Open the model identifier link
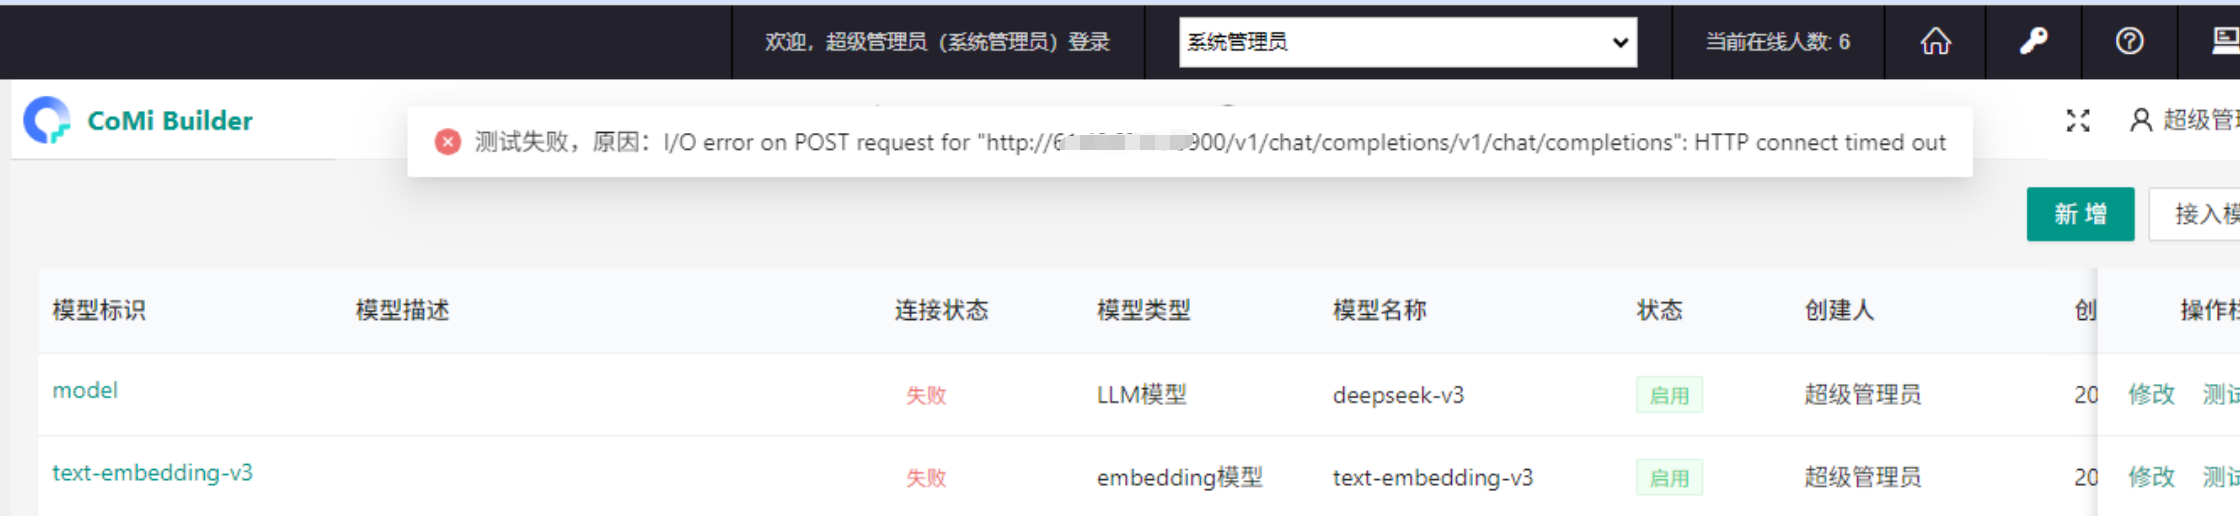 85,390
